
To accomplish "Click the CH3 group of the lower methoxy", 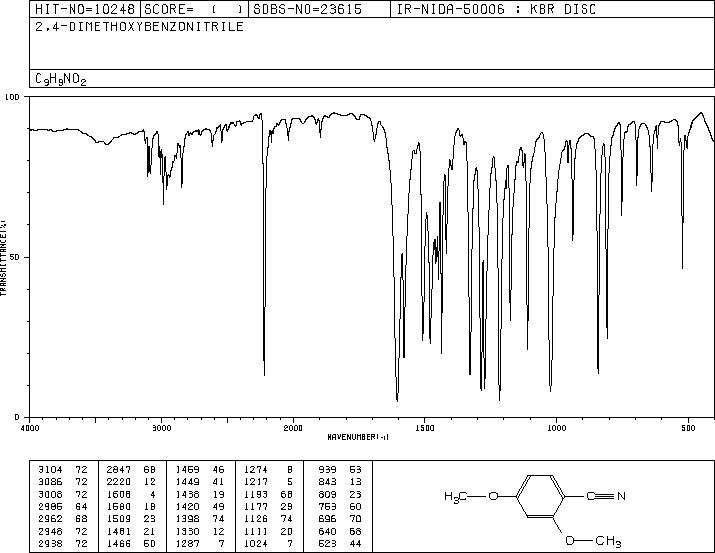I will (608, 542).
